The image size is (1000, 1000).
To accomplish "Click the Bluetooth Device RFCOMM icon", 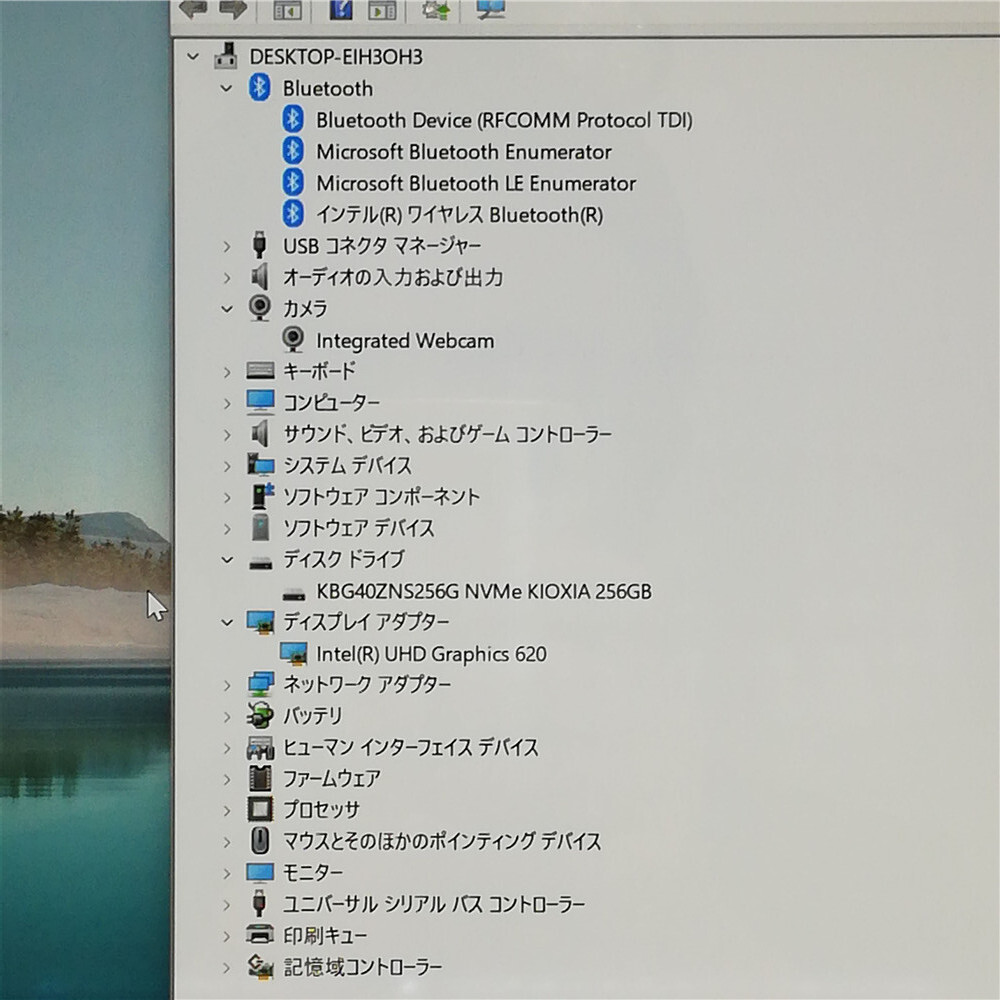I will pyautogui.click(x=293, y=119).
